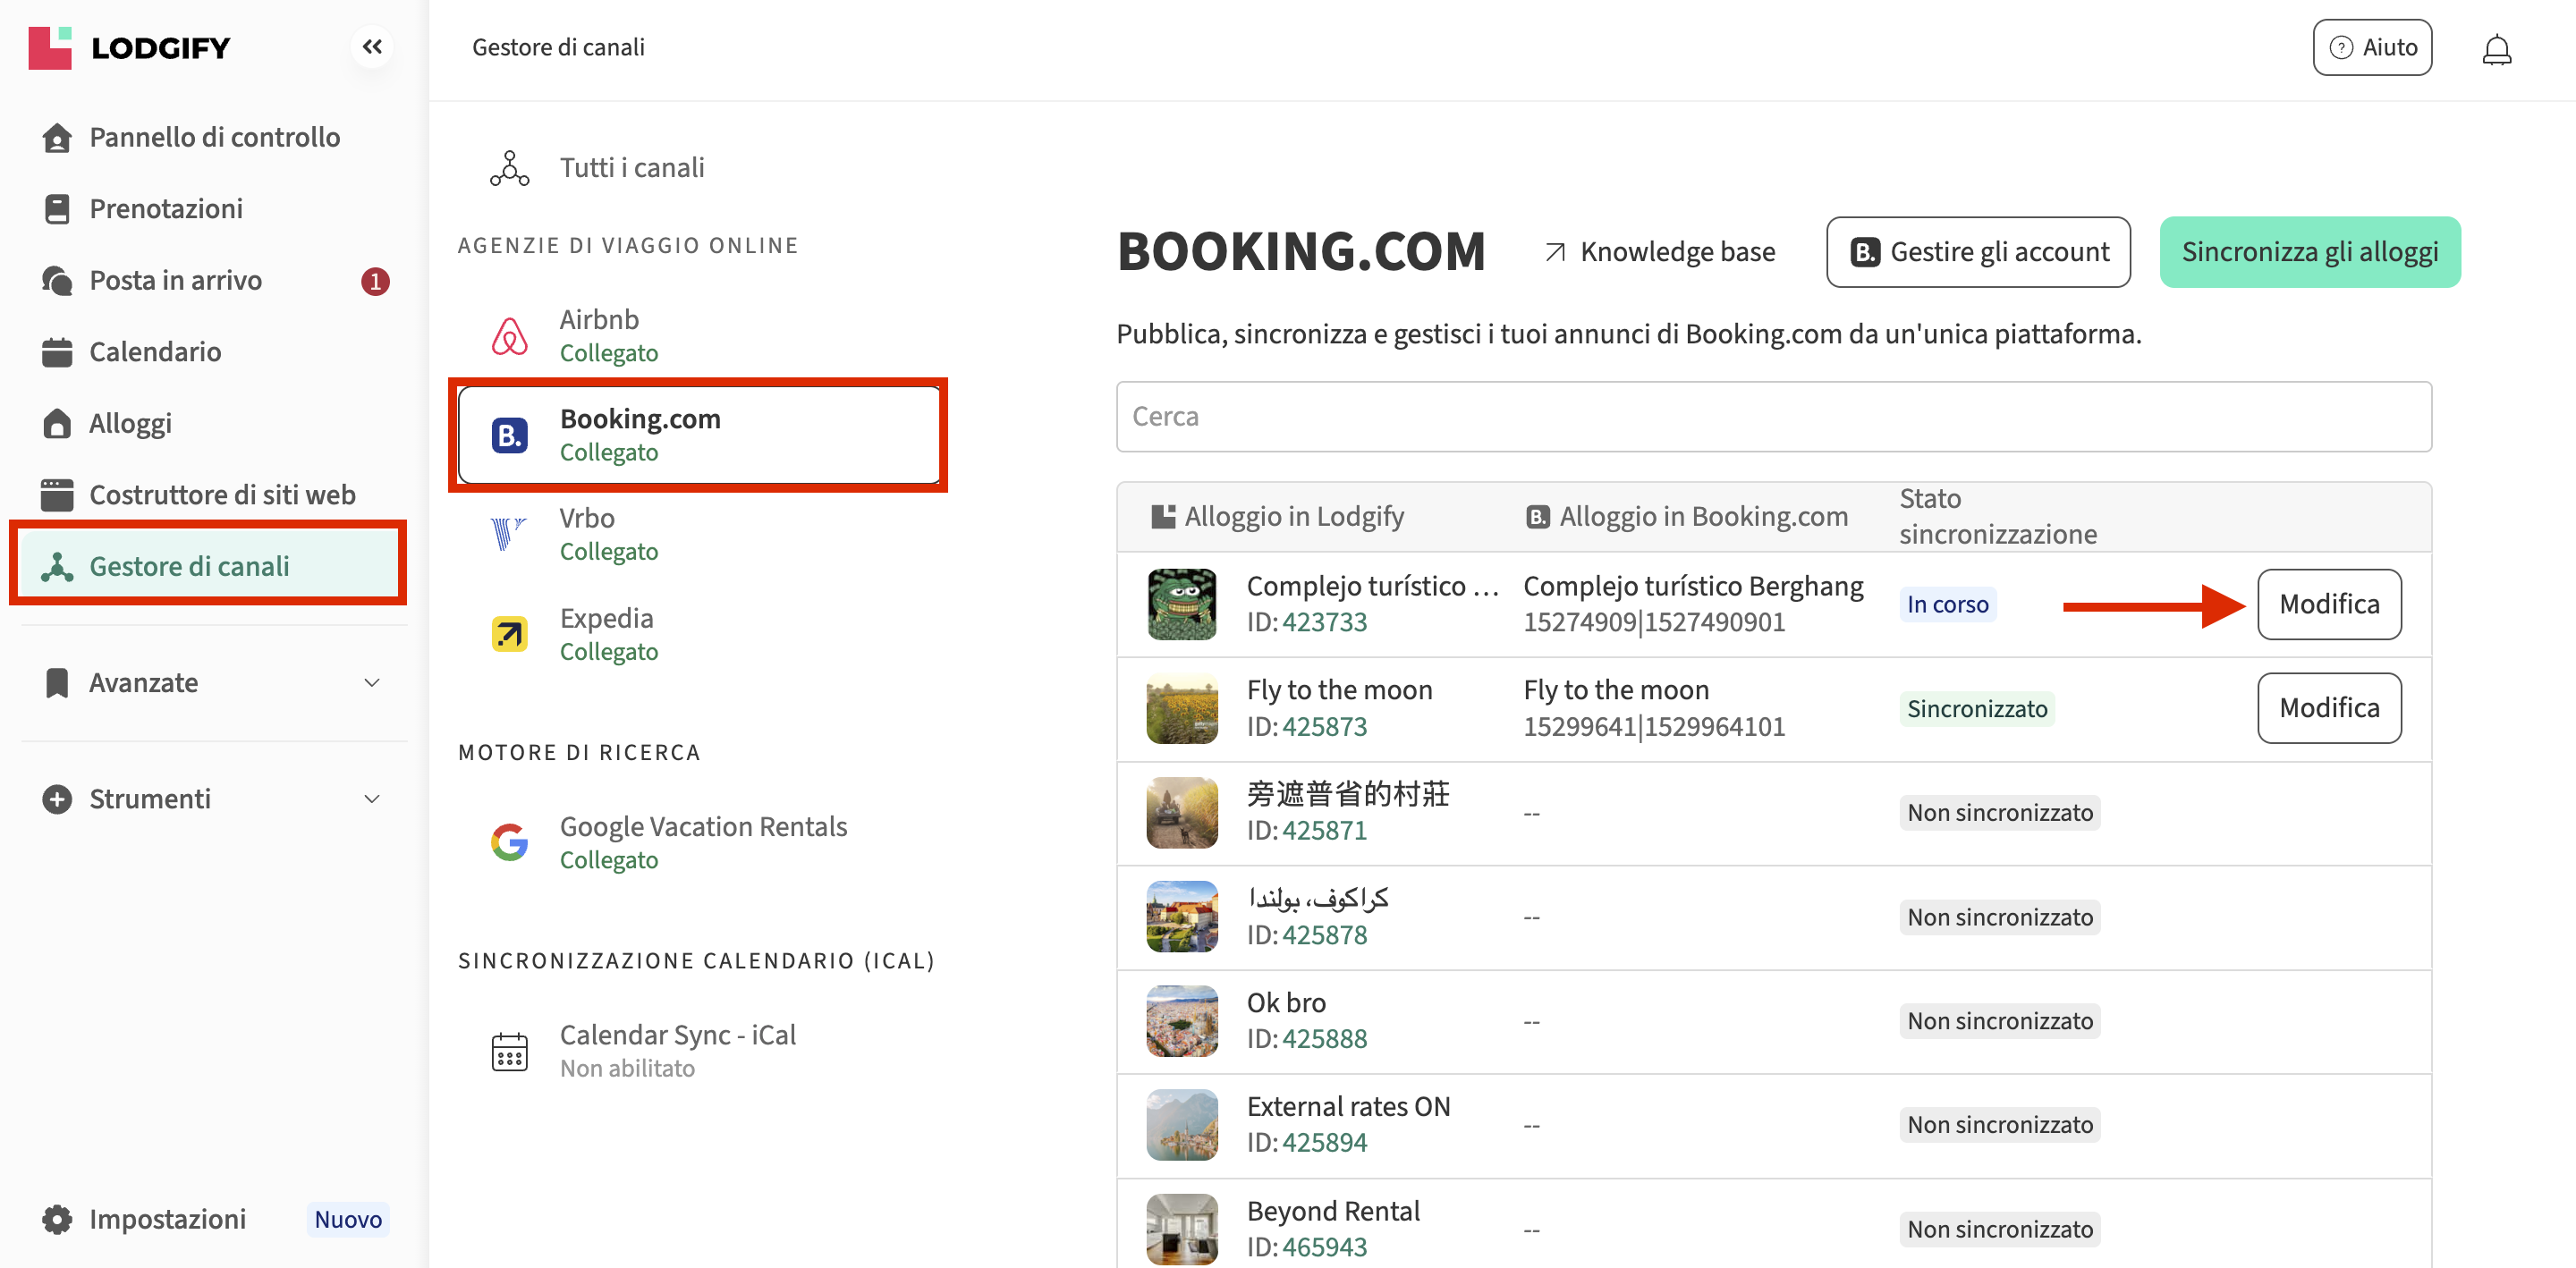Click the Cerca search field
The width and height of the screenshot is (2576, 1268).
(1773, 416)
